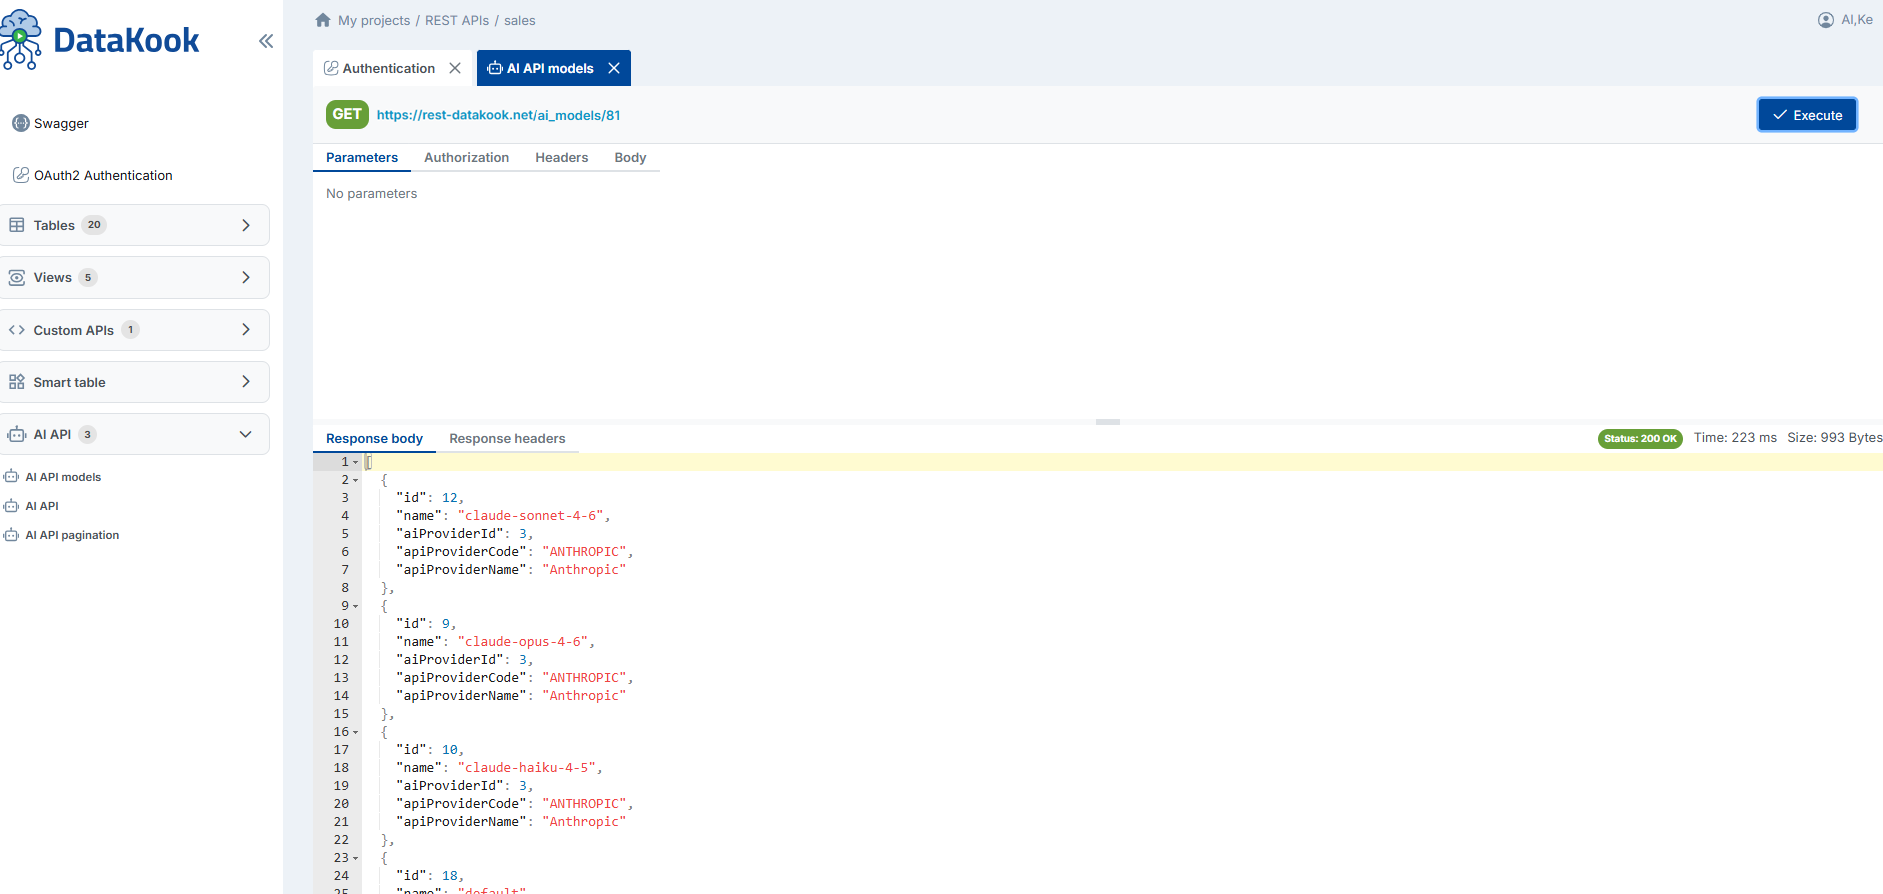Close the AI API models tab
The width and height of the screenshot is (1883, 894).
tap(614, 68)
